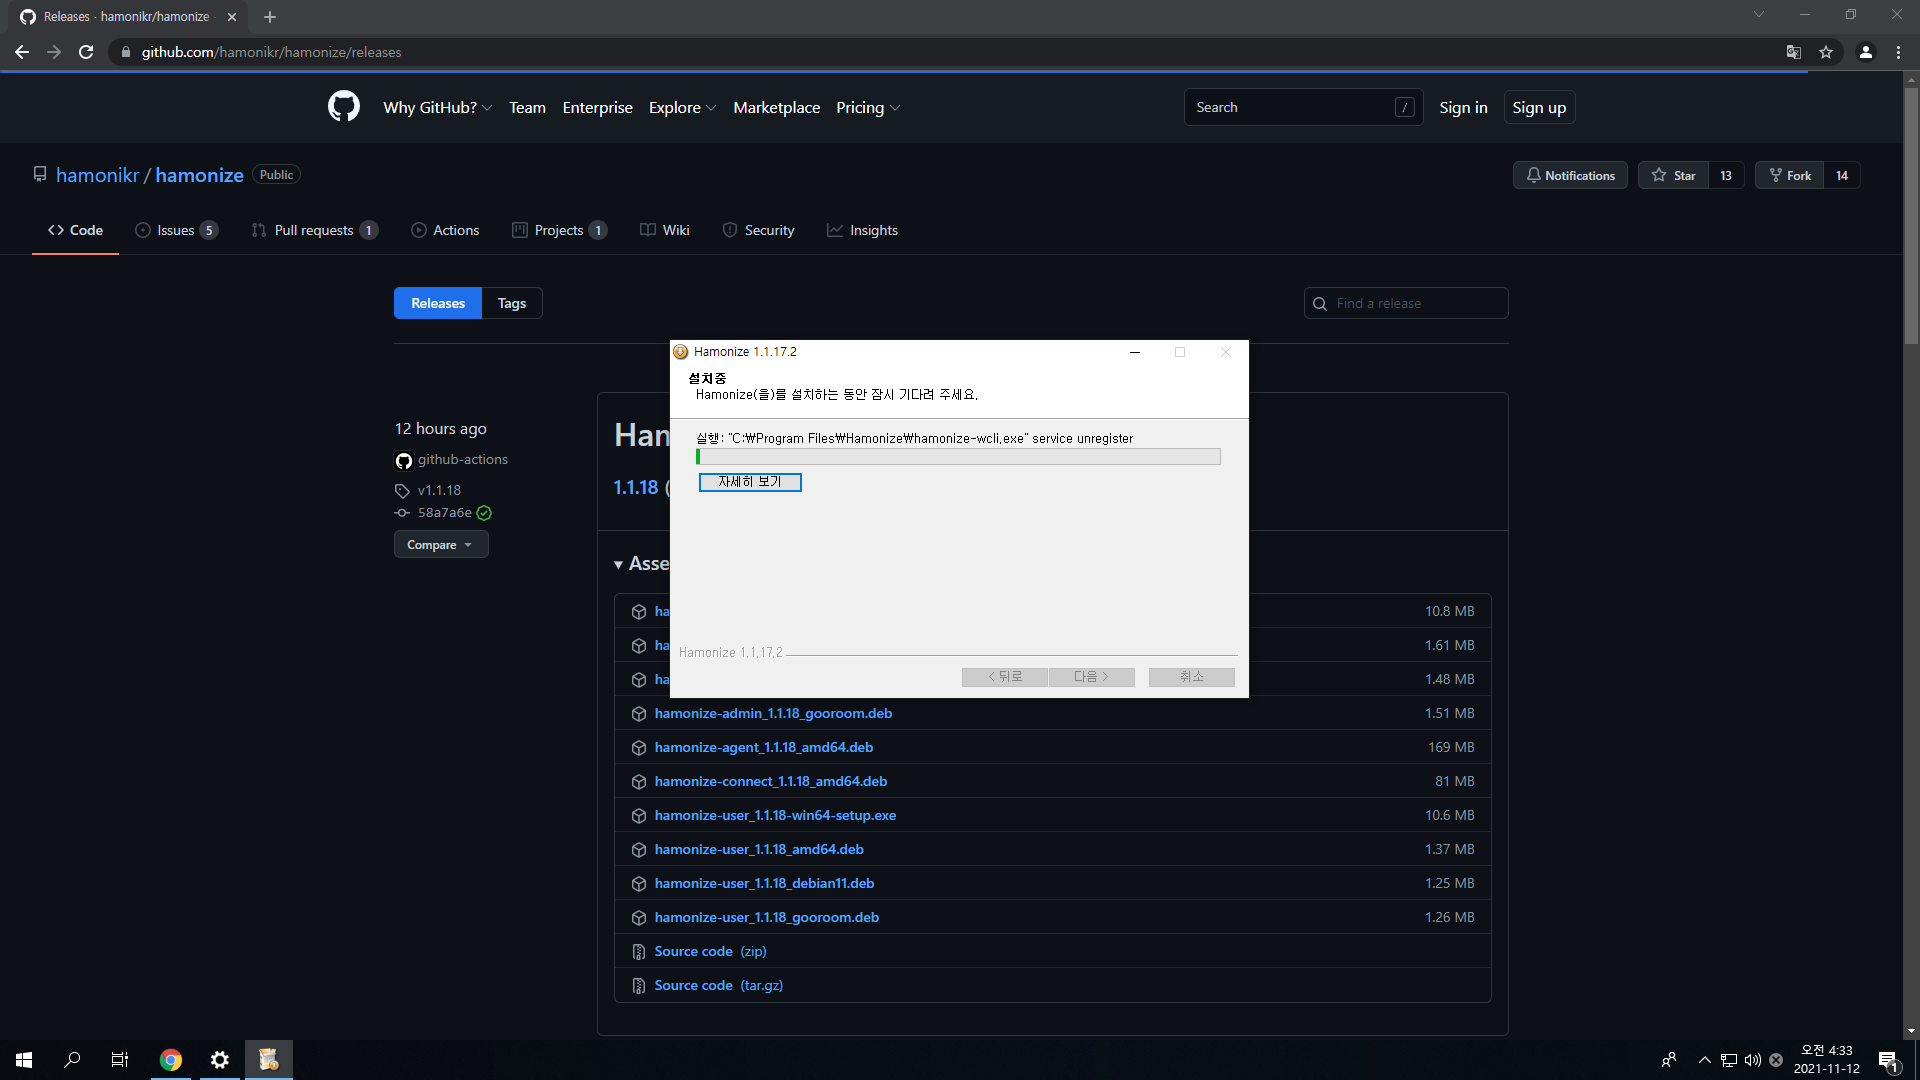The height and width of the screenshot is (1080, 1920).
Task: Open hamonikr owner link
Action: click(97, 175)
